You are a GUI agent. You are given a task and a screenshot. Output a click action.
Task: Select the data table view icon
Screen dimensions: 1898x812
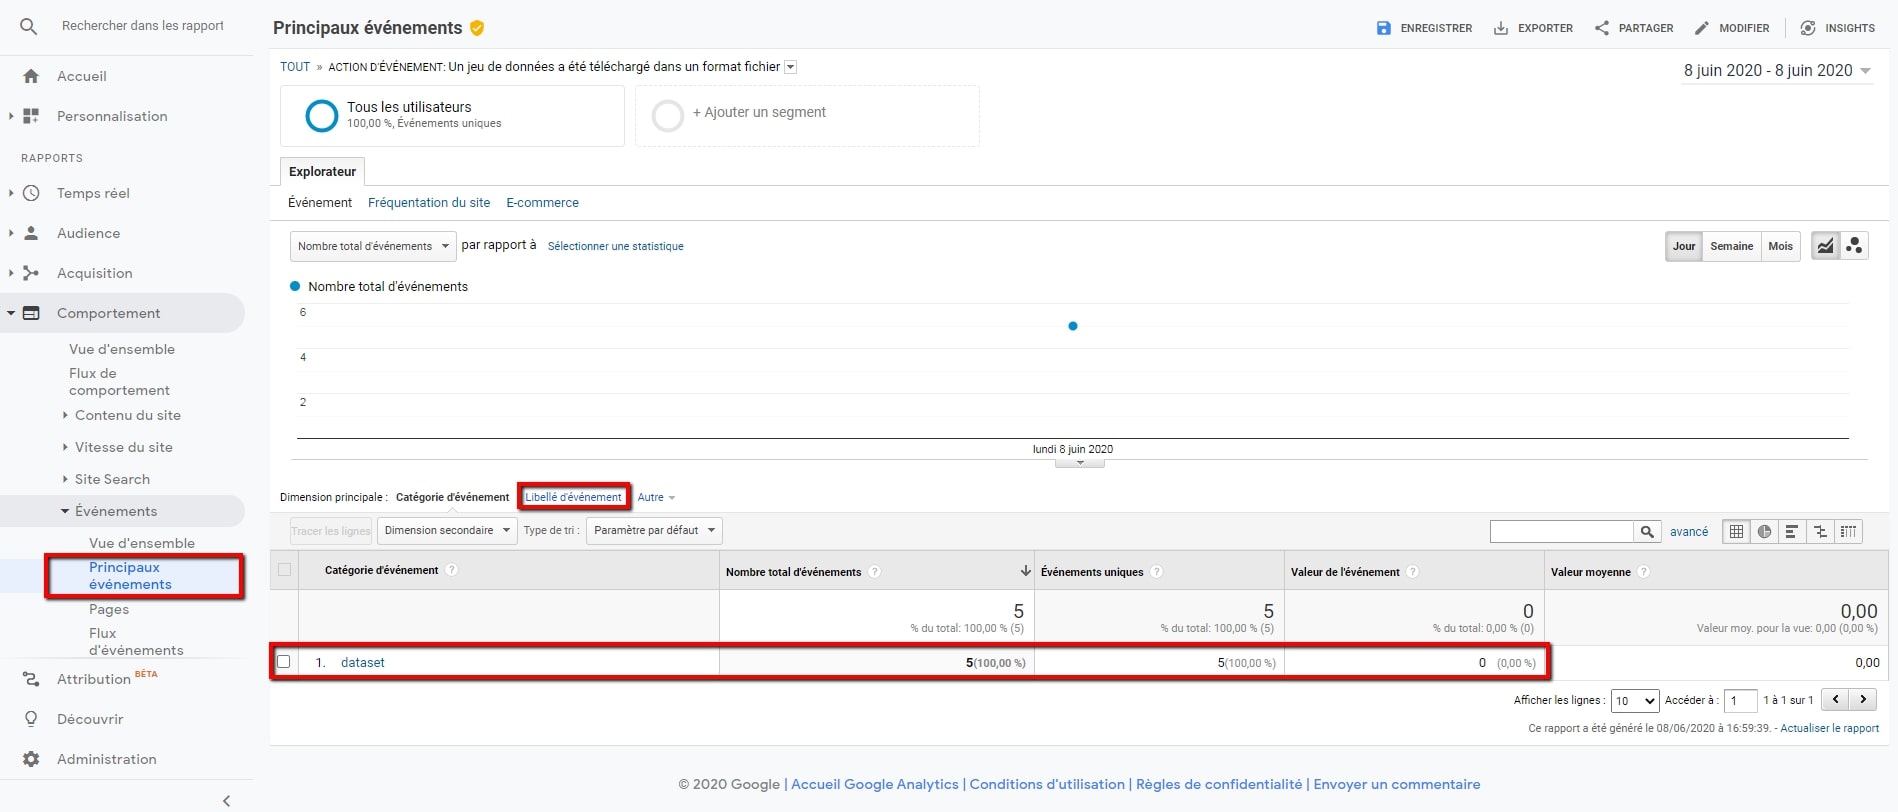point(1737,532)
